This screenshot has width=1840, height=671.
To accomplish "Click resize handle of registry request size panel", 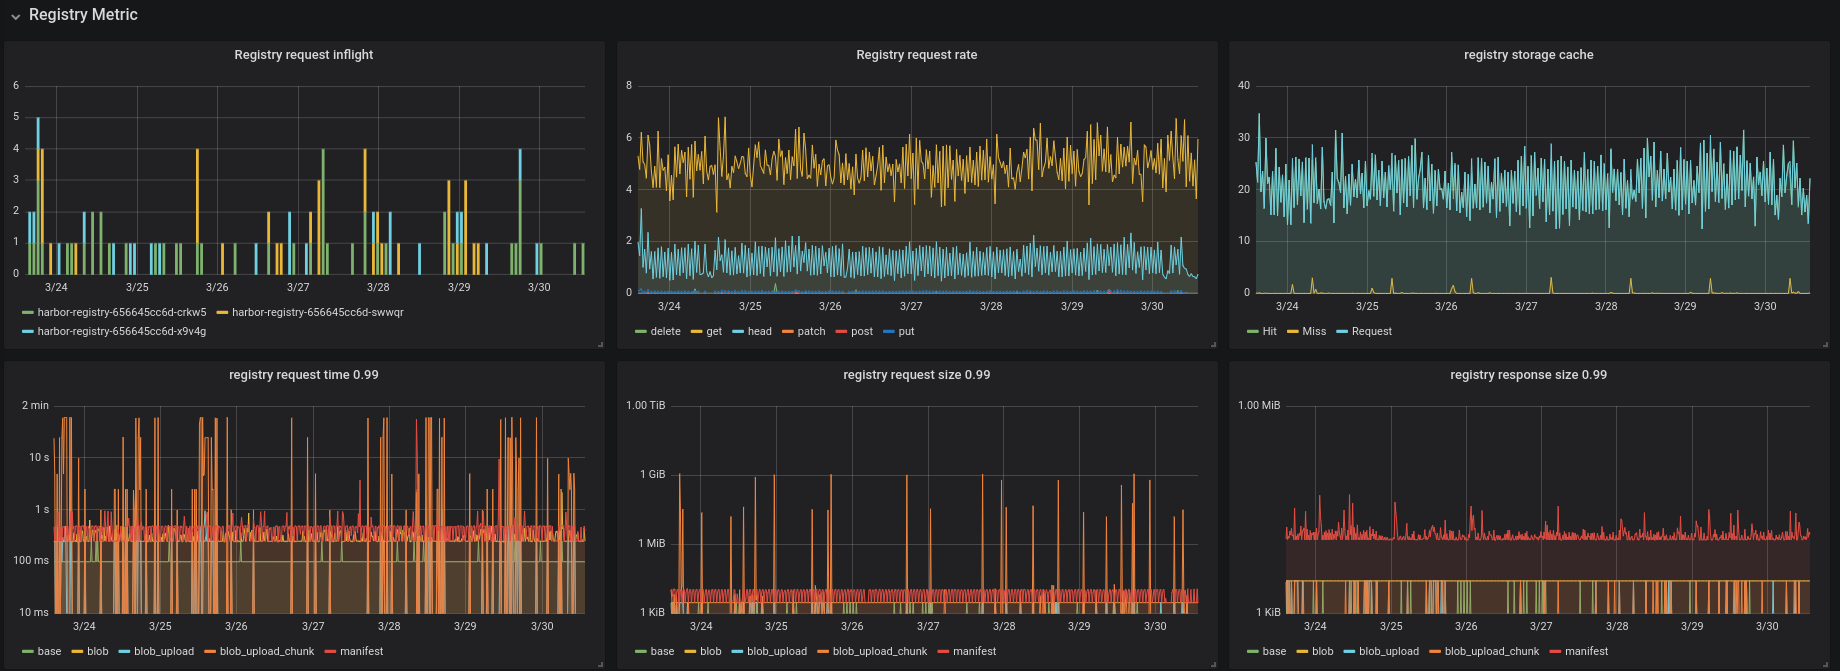I will point(1213,664).
